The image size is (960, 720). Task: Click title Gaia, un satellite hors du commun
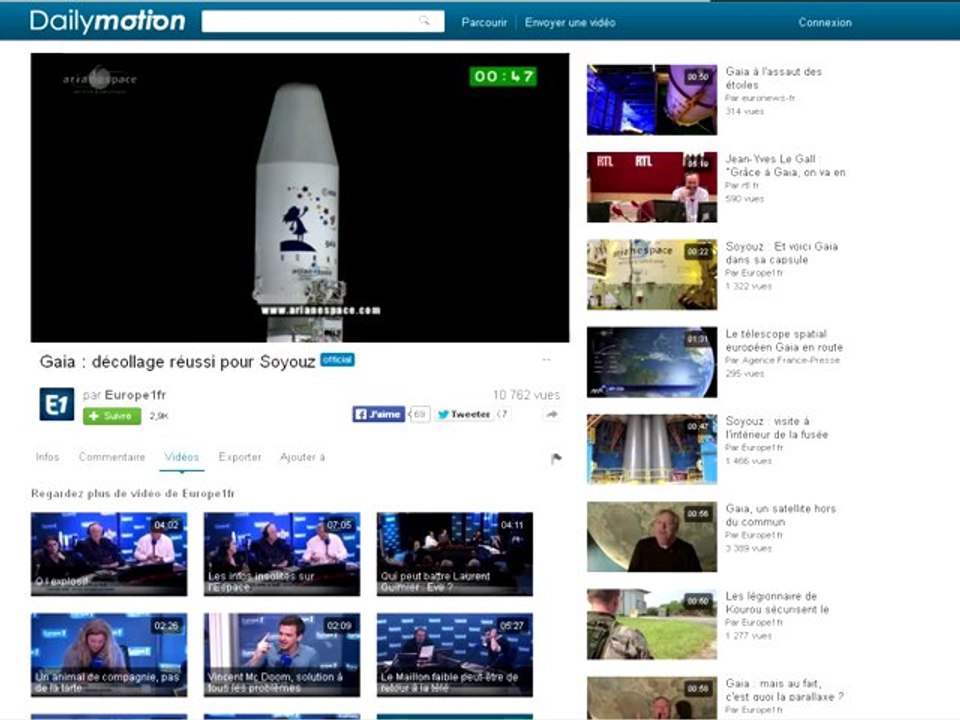(781, 515)
